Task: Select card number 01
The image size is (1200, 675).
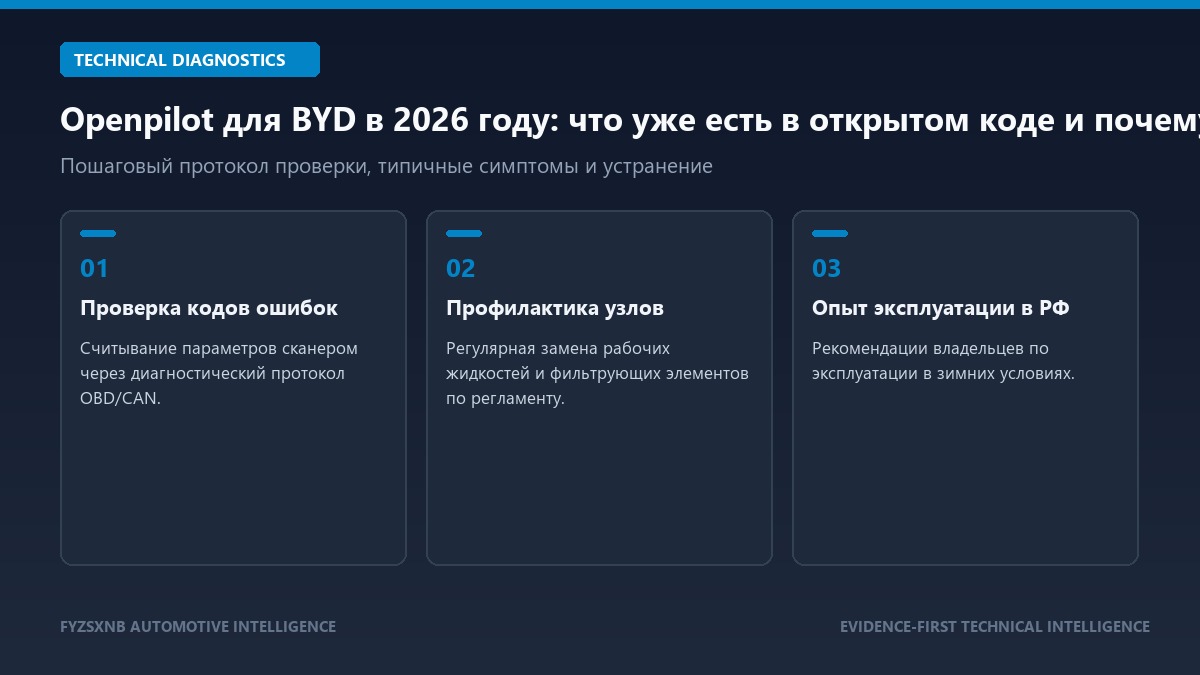Action: 94,268
